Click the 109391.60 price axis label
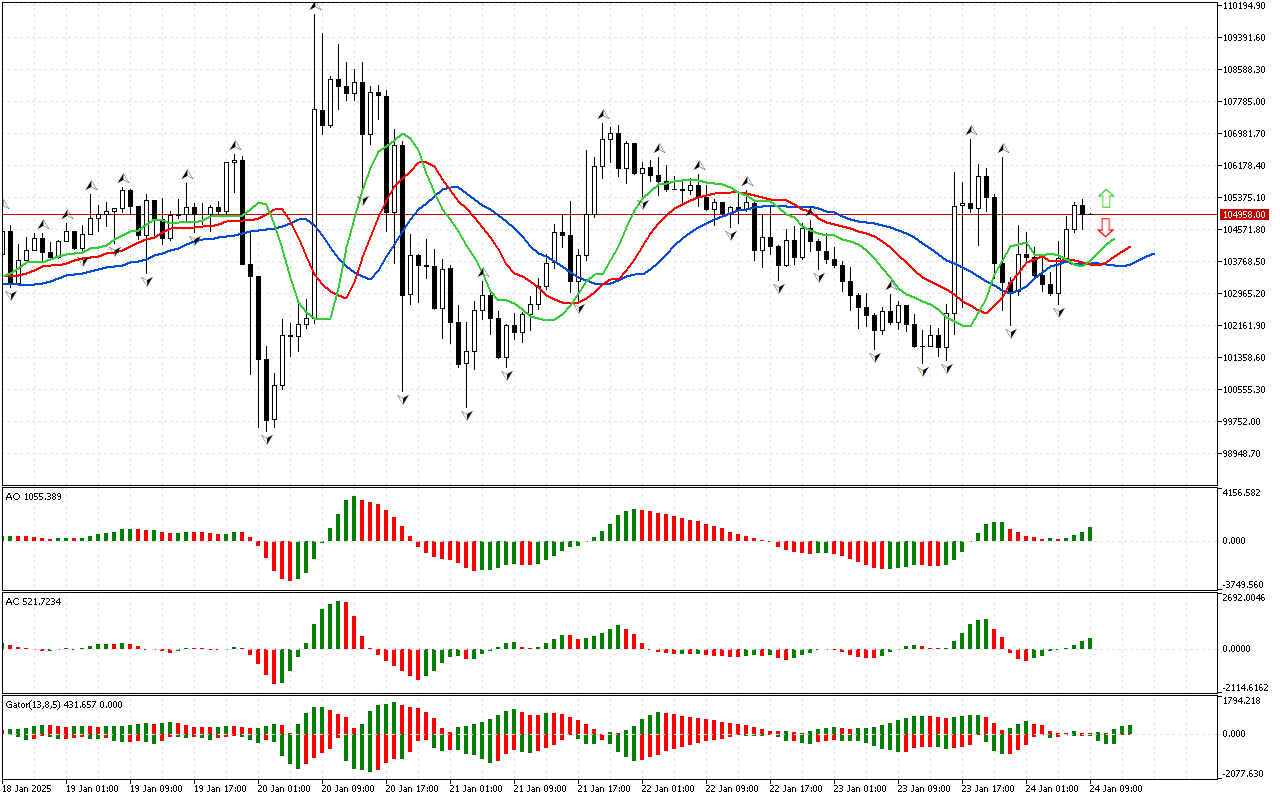This screenshot has width=1280, height=800. tap(1245, 38)
